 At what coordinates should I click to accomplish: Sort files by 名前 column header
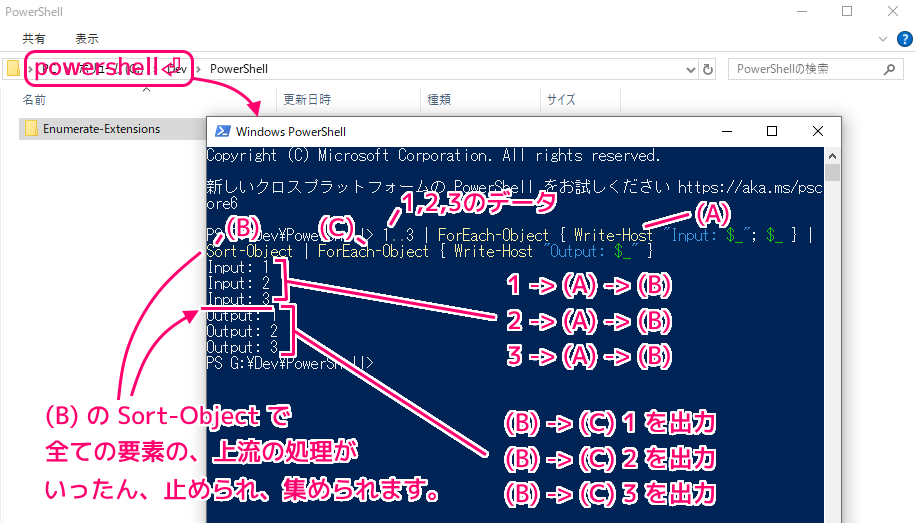click(x=34, y=100)
